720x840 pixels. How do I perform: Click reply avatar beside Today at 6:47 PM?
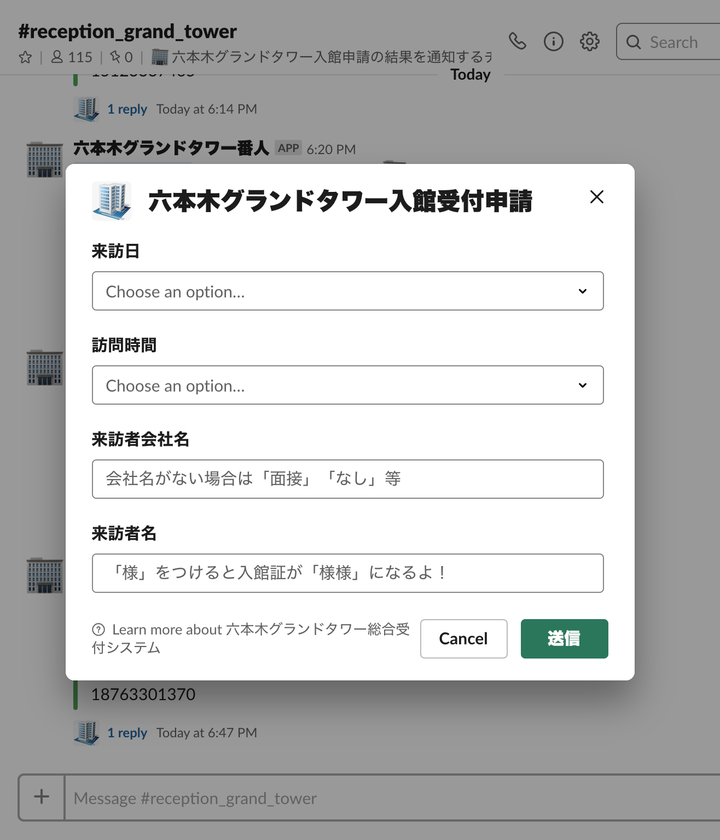(x=86, y=732)
